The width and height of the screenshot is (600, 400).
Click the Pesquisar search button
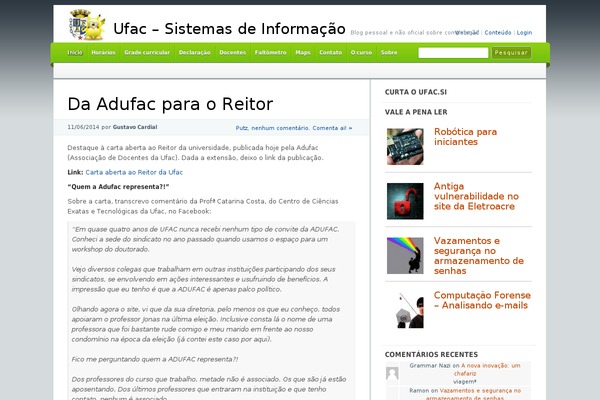tap(511, 53)
